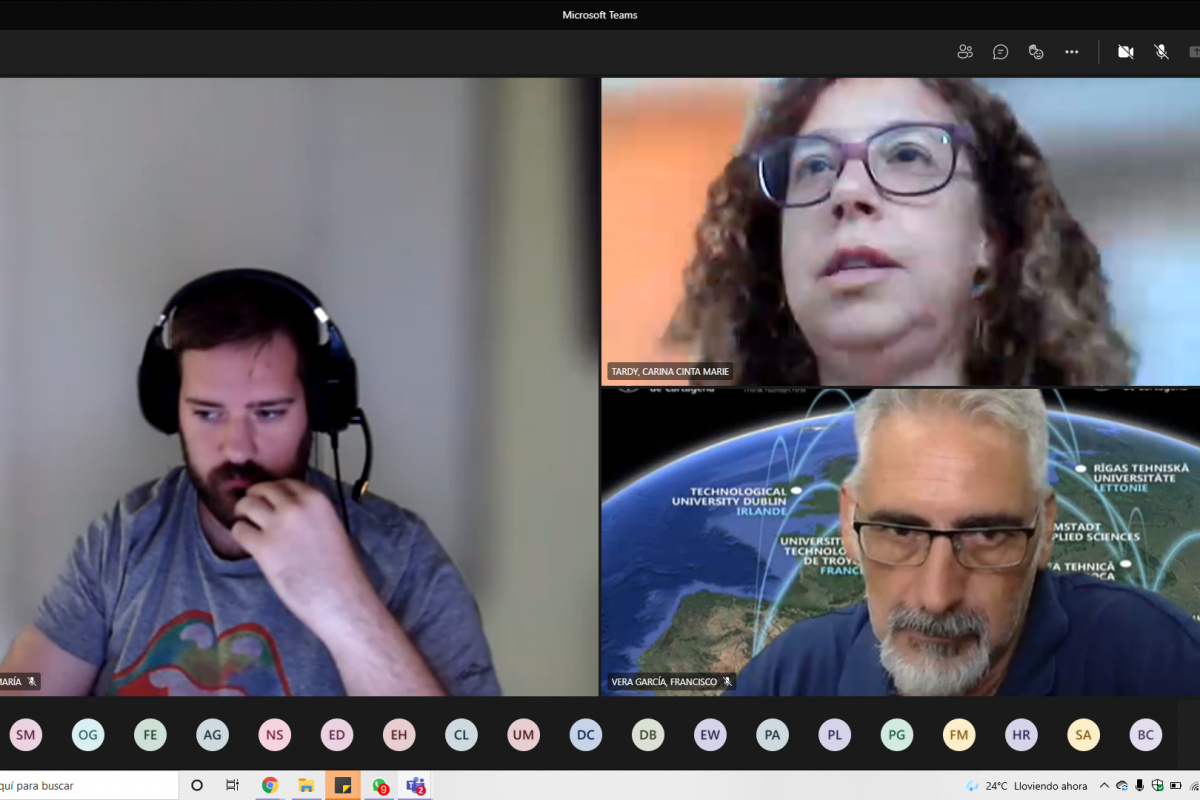Select participant avatar EH
Viewport: 1200px width, 800px height.
coord(399,735)
